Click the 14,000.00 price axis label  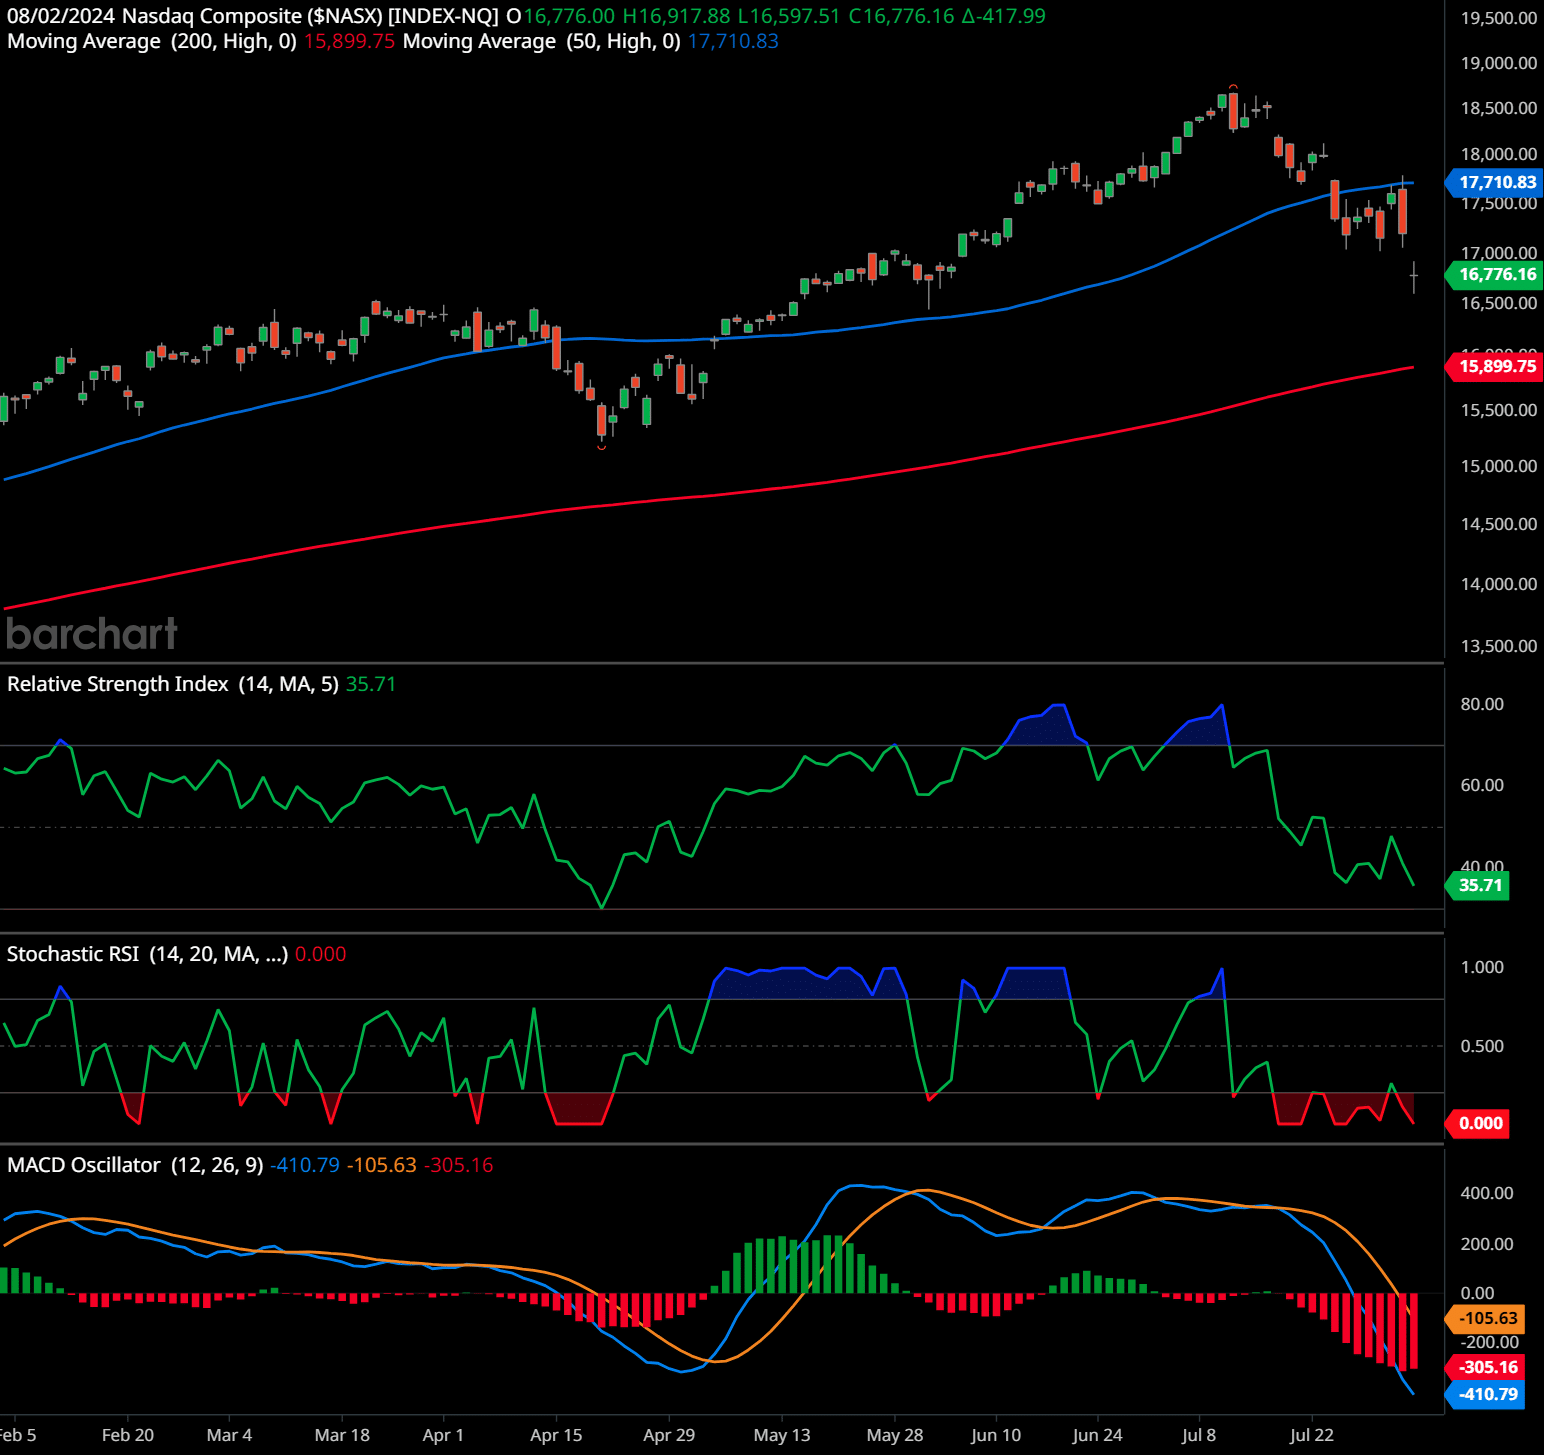point(1498,584)
